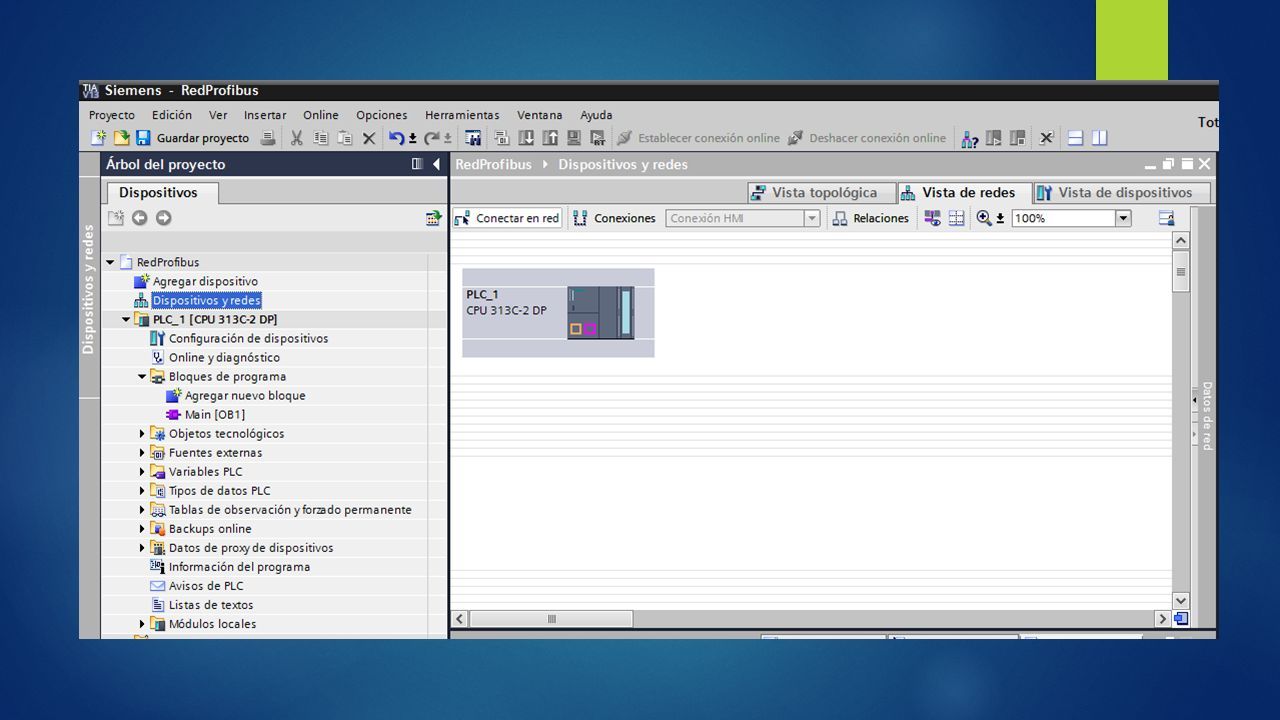Viewport: 1280px width, 720px height.
Task: Click the new project icon
Action: point(98,138)
